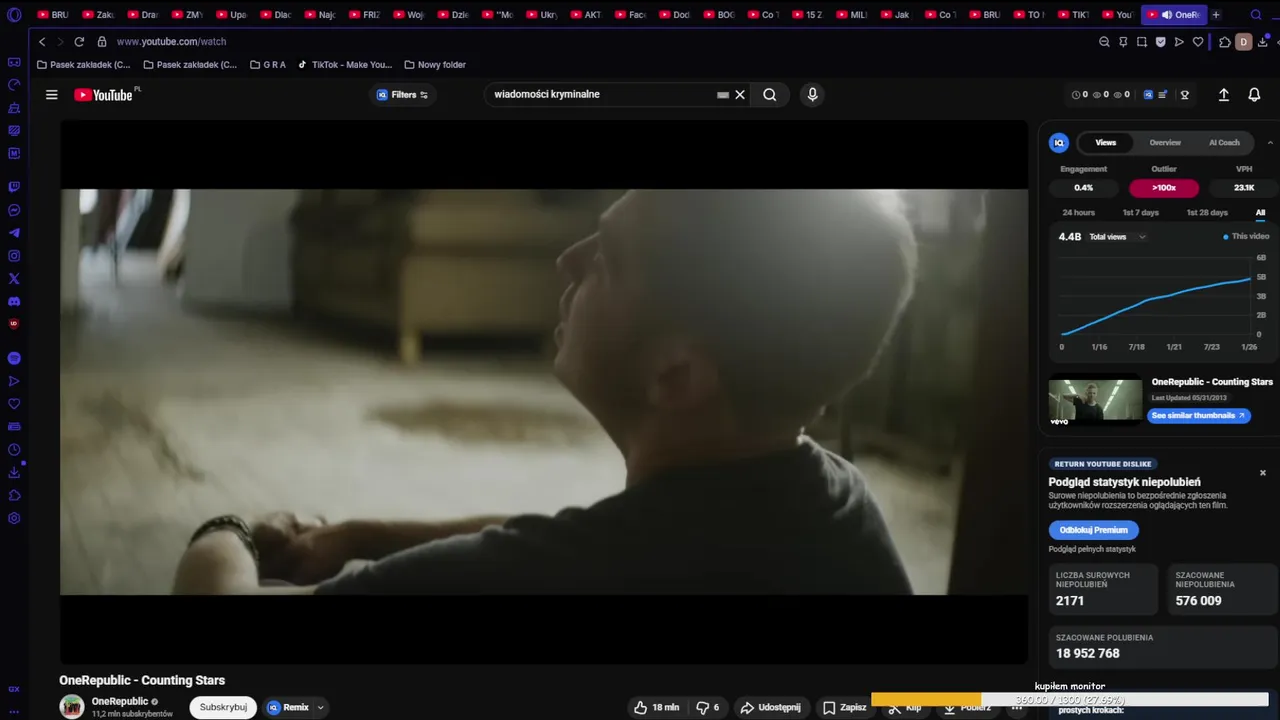Open the YouTube hamburger guide menu
Image resolution: width=1280 pixels, height=720 pixels.
pyautogui.click(x=52, y=95)
